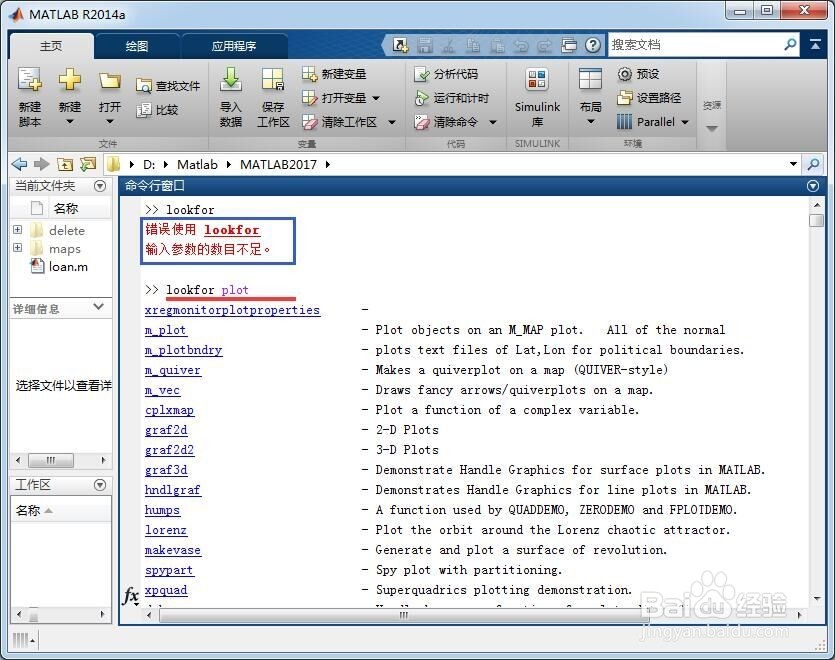The image size is (835, 660).
Task: Click 保存工作区 (Save Workspace) icon
Action: click(273, 80)
